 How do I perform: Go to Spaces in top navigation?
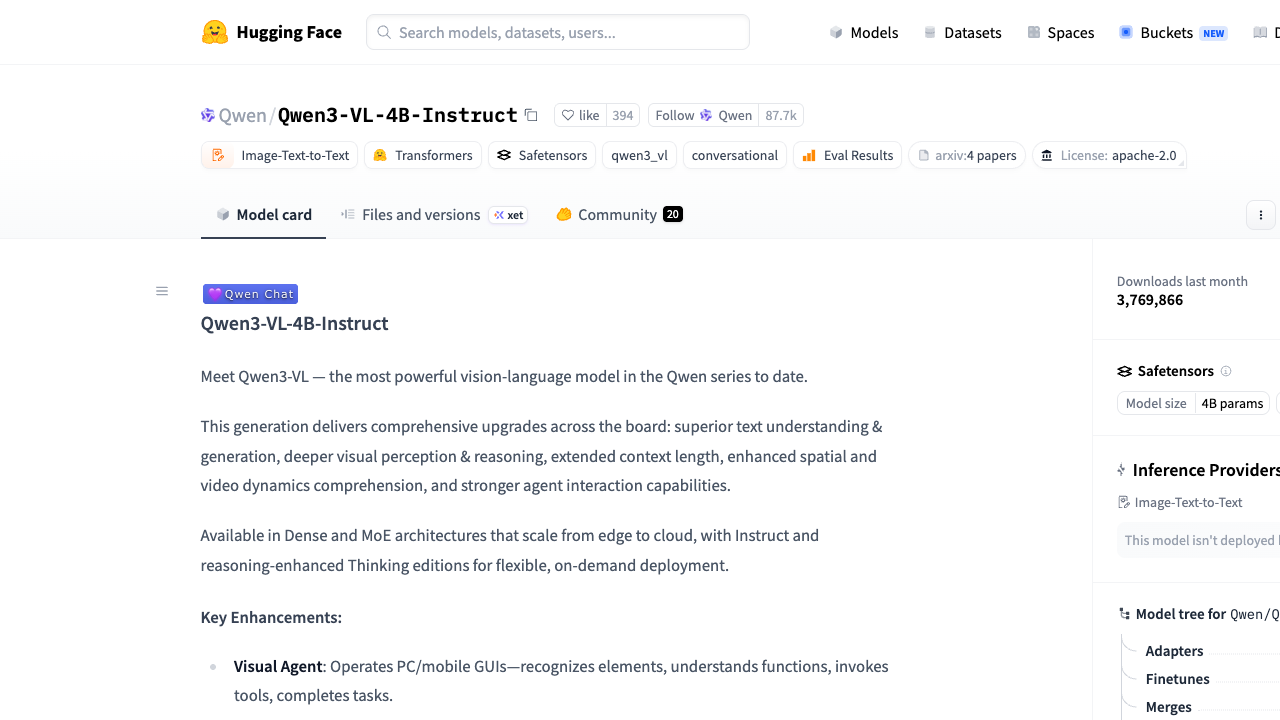[1061, 32]
